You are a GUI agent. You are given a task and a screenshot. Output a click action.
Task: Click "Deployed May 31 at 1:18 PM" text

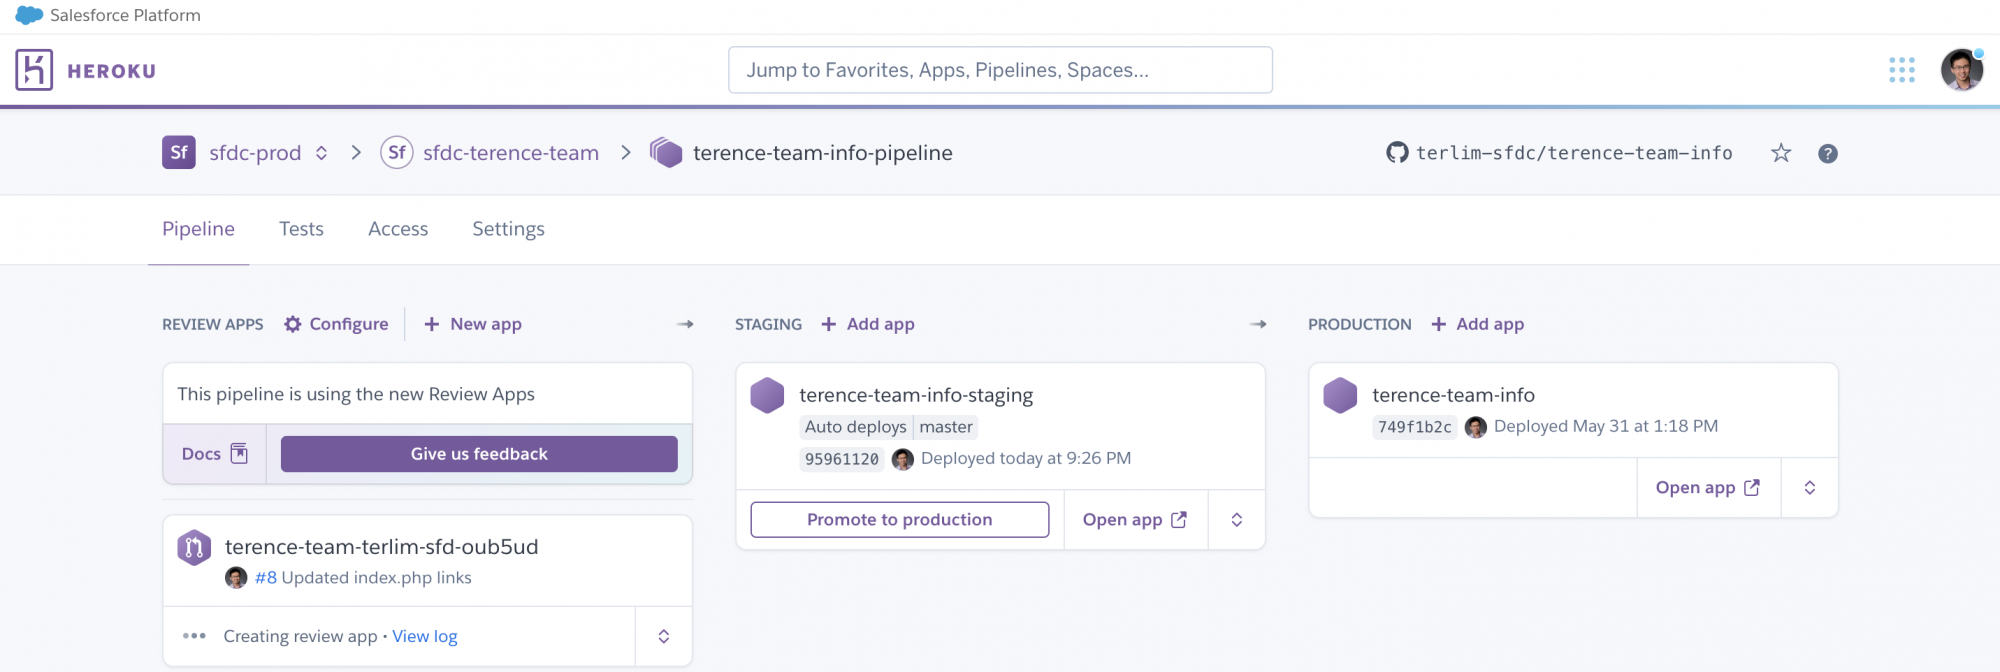(1606, 426)
